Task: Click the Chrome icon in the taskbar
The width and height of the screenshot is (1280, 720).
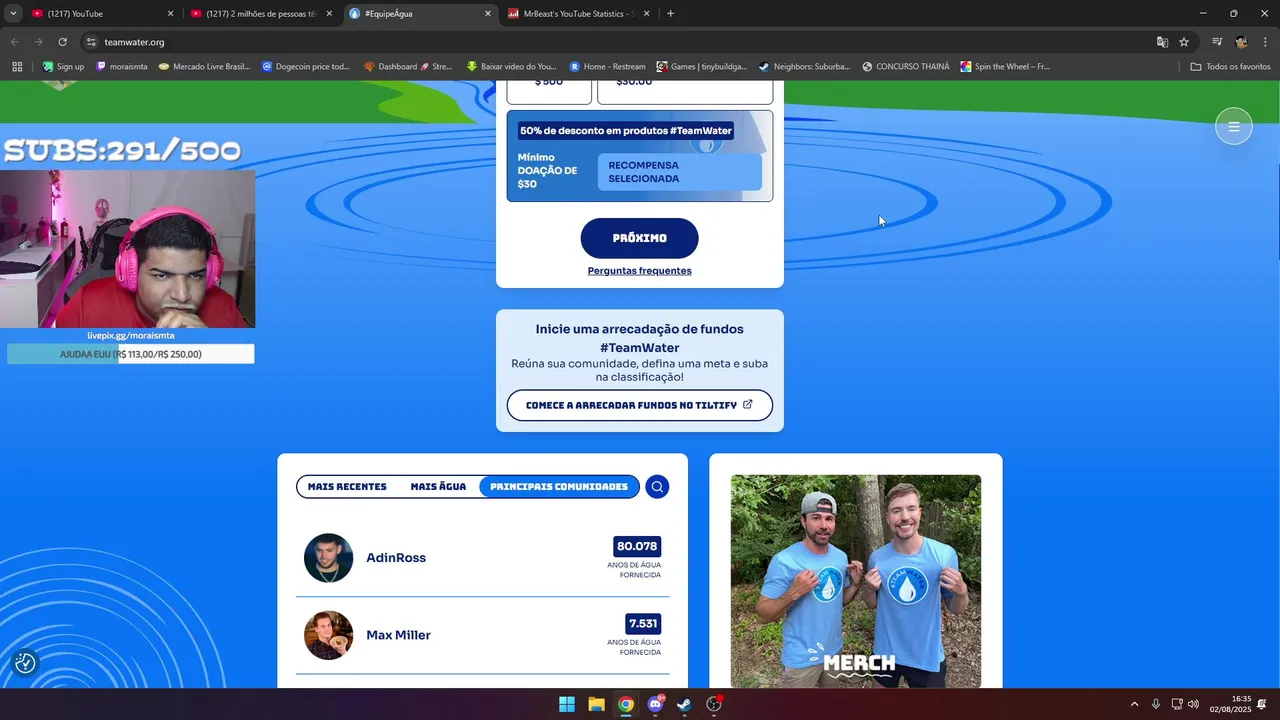Action: point(625,704)
